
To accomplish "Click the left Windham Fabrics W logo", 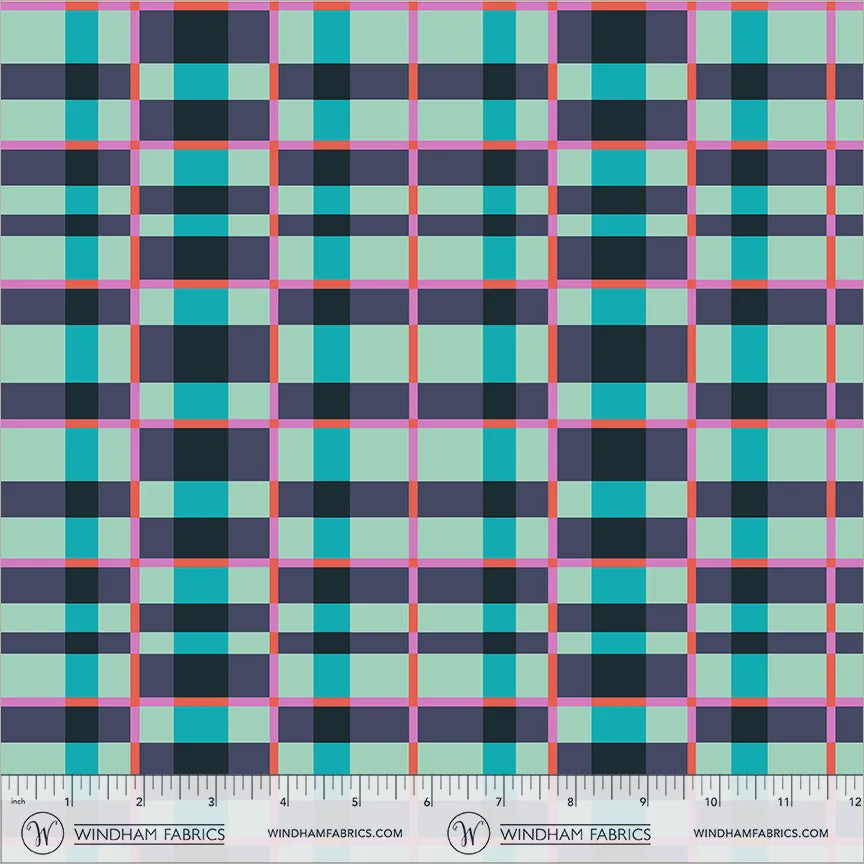I will 42,833.
